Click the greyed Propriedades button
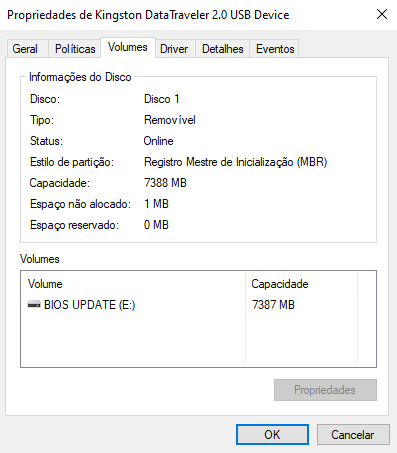Screen dimensions: 397x453 (x=325, y=390)
